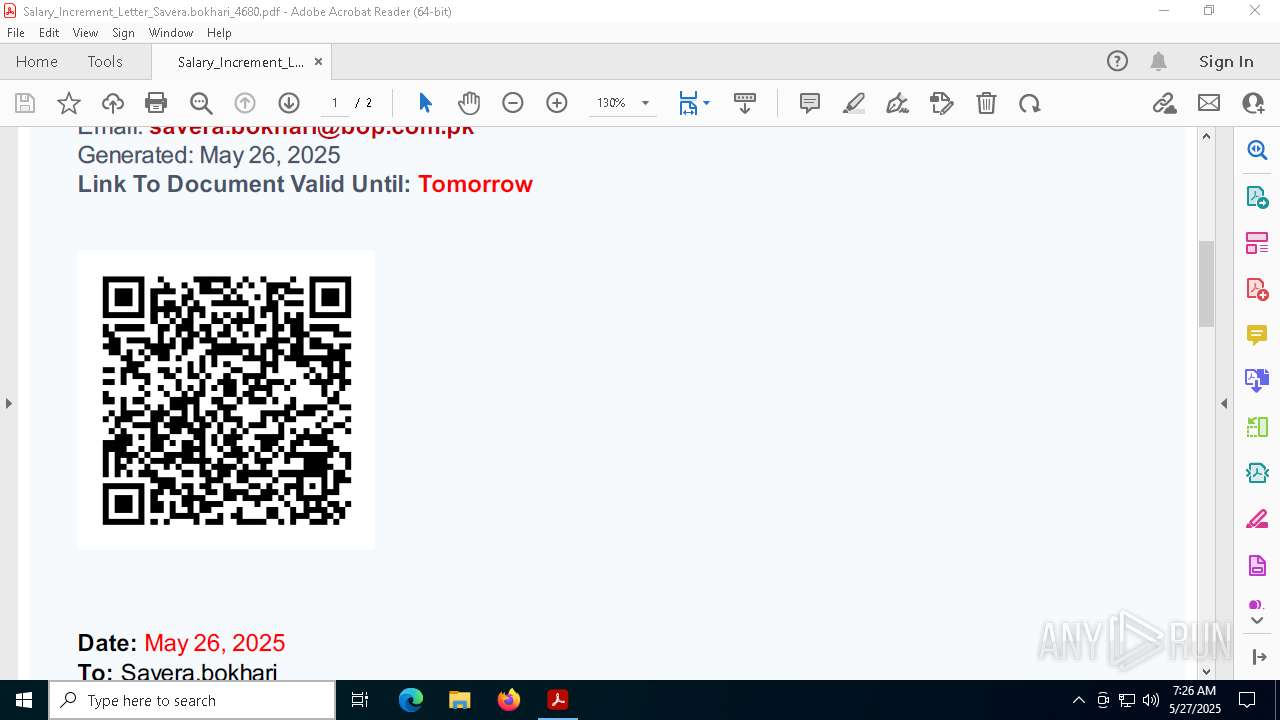Collapse the right tools pane

[1224, 403]
